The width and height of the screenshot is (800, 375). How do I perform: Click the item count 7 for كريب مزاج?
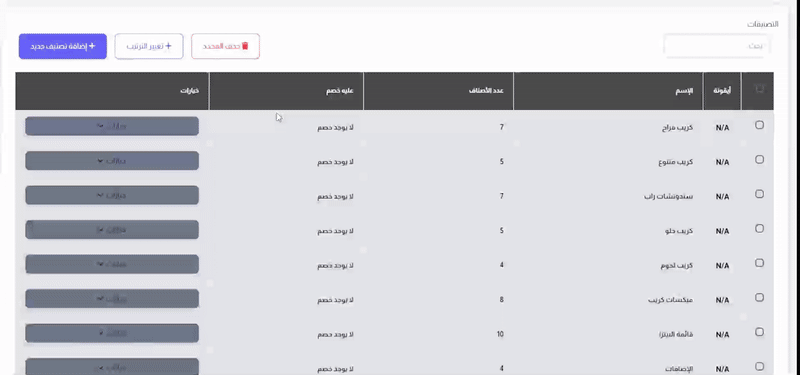(x=502, y=127)
